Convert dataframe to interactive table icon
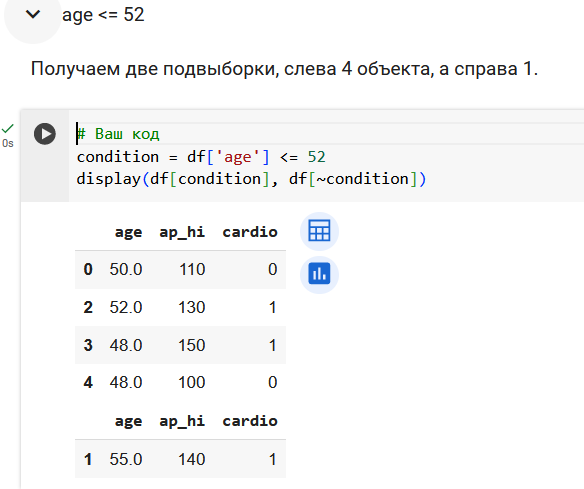 tap(319, 231)
